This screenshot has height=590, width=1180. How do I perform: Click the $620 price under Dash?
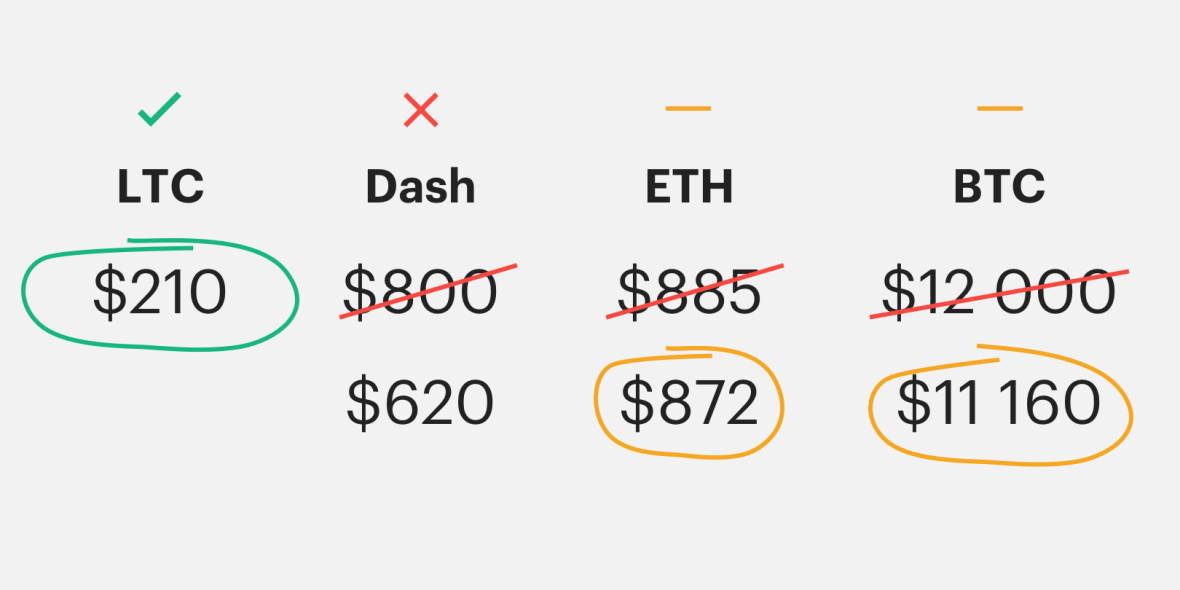pos(420,403)
